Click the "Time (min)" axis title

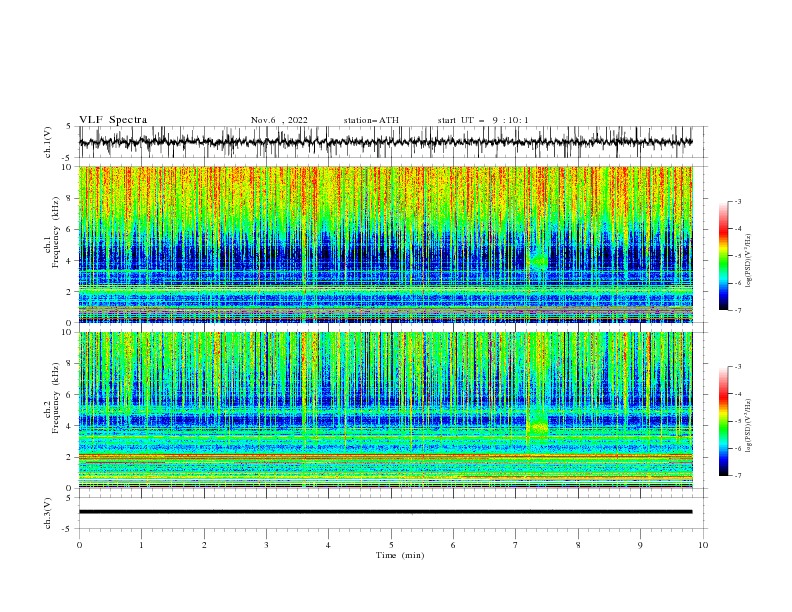pos(400,555)
